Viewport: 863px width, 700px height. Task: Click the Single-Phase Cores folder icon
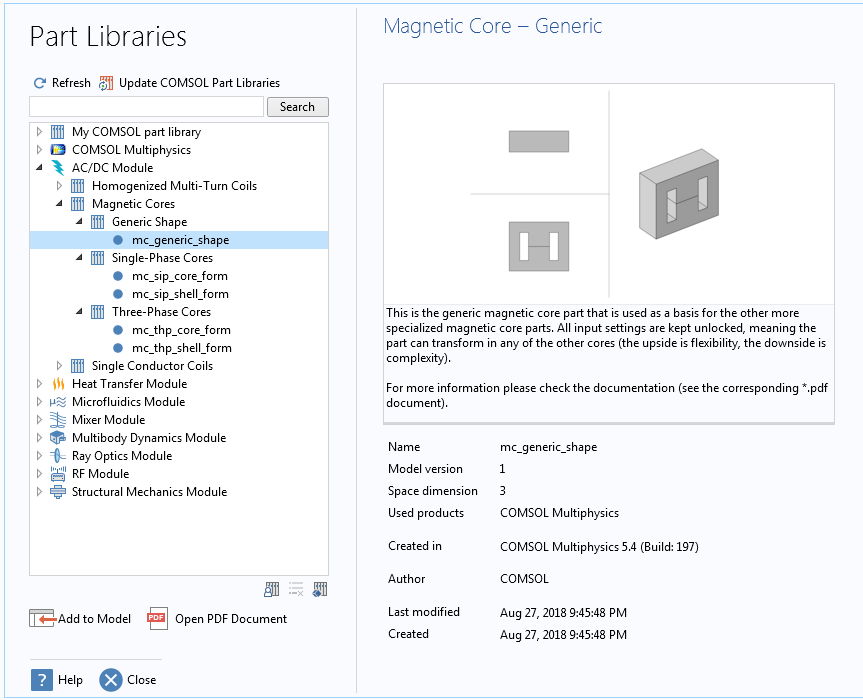[97, 258]
